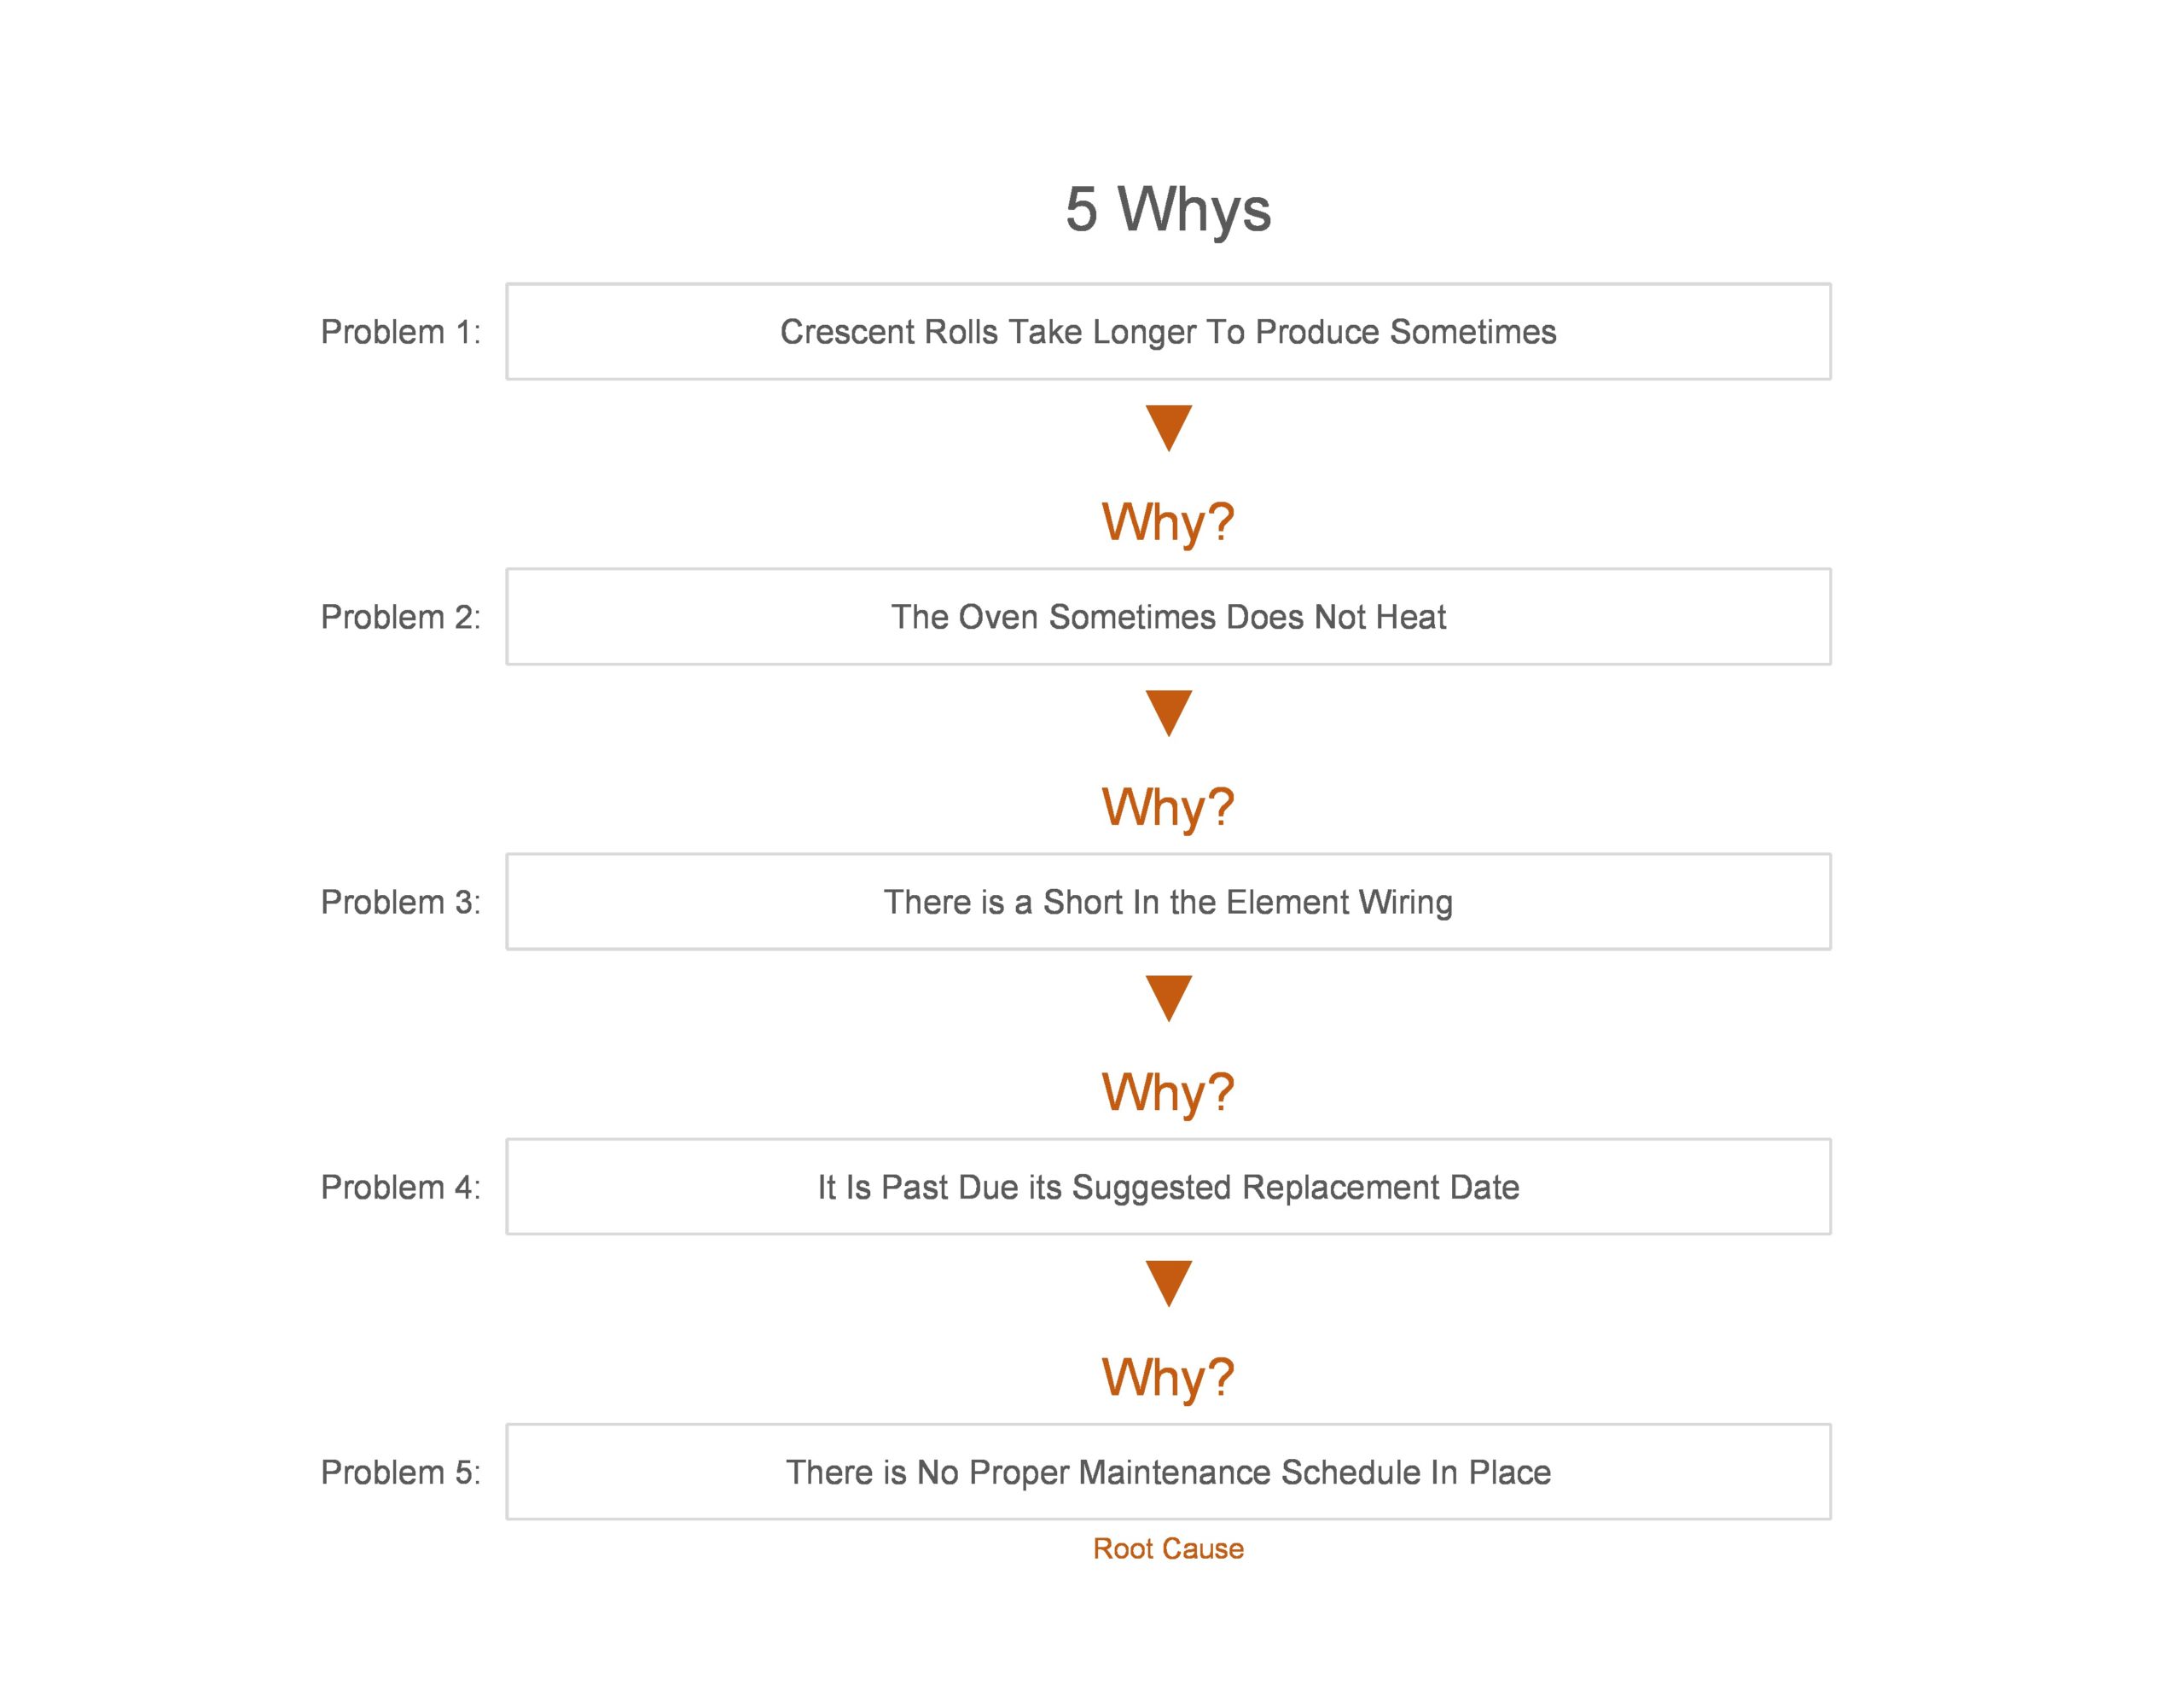The image size is (2184, 1708).
Task: Click the orange arrow below Problem 4 box
Action: pyautogui.click(x=1168, y=1283)
